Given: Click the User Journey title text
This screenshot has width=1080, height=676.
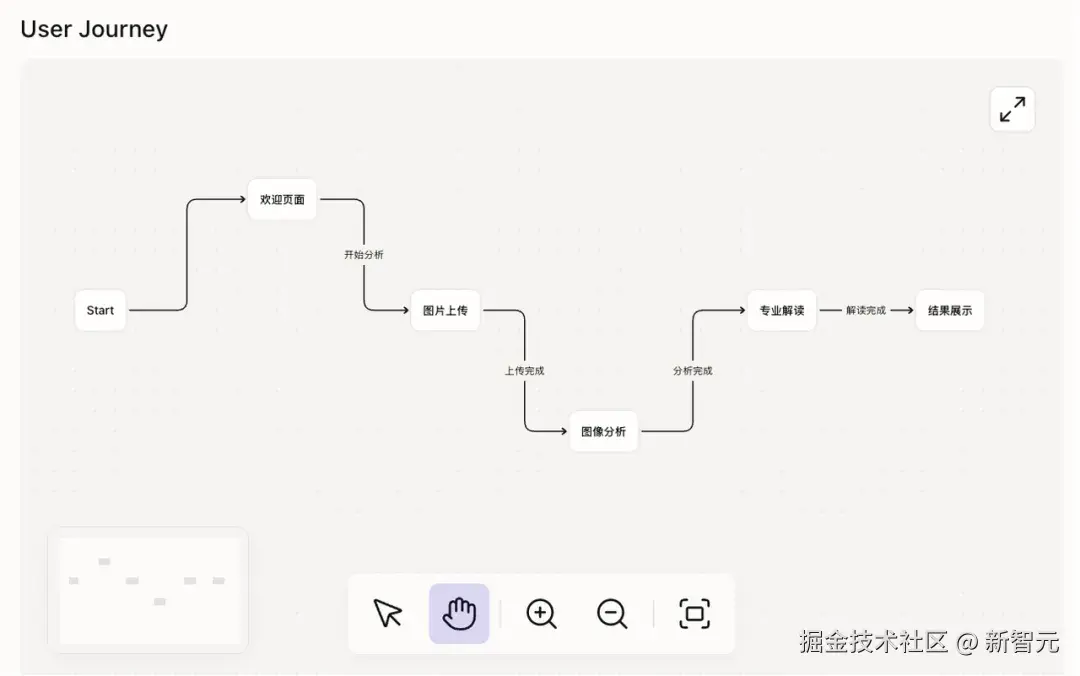Looking at the screenshot, I should (x=93, y=29).
